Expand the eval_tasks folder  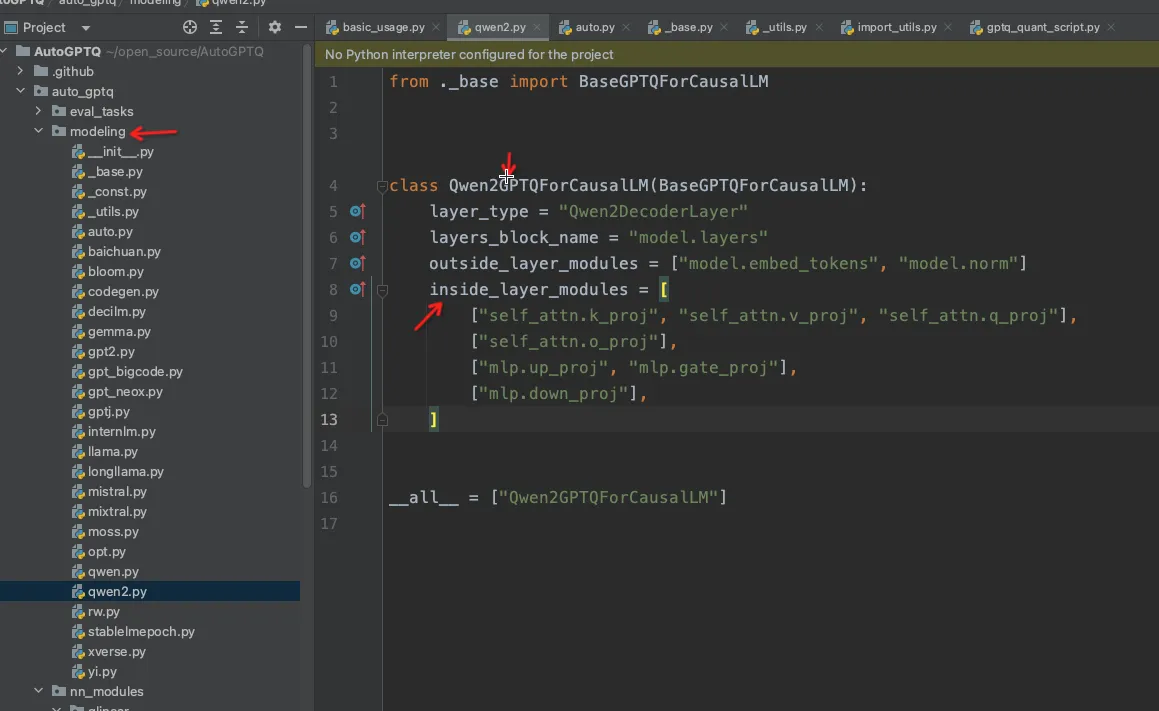(x=39, y=112)
